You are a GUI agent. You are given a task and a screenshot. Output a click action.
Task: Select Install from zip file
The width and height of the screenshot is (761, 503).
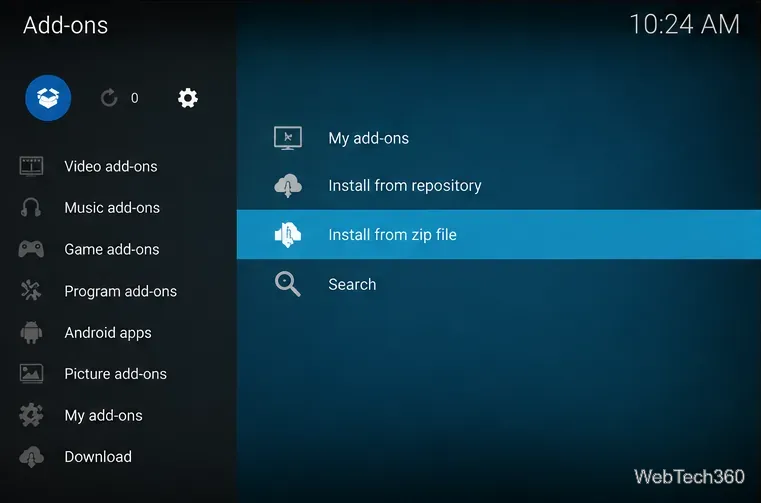click(499, 235)
